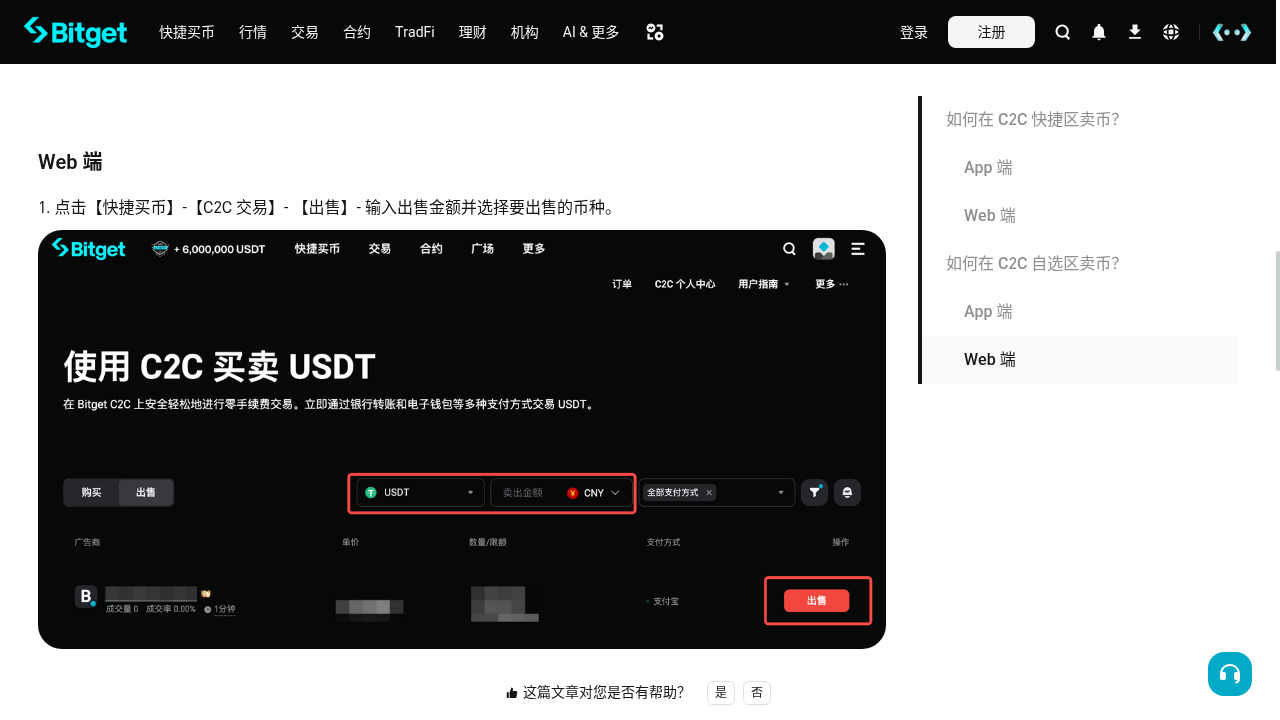Open the C2C tutorial screenshot image

click(x=462, y=439)
